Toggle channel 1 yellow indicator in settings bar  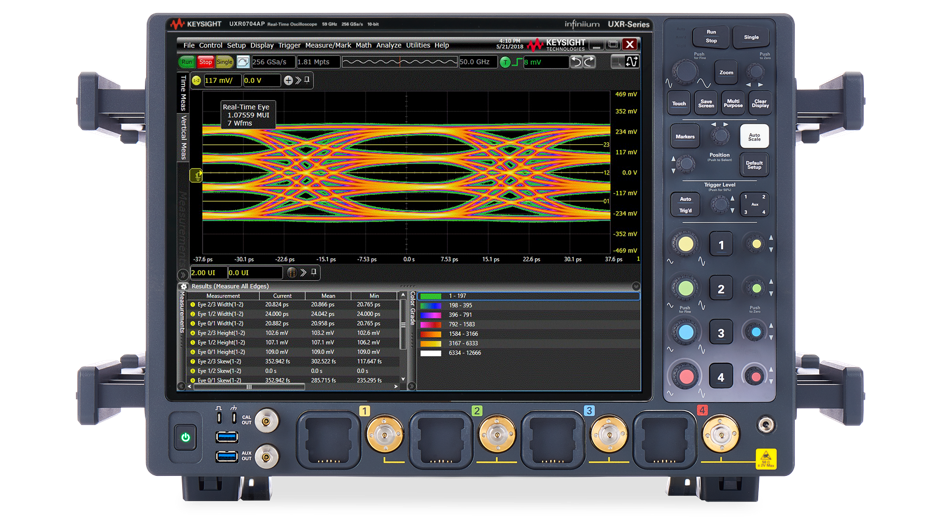coord(197,80)
